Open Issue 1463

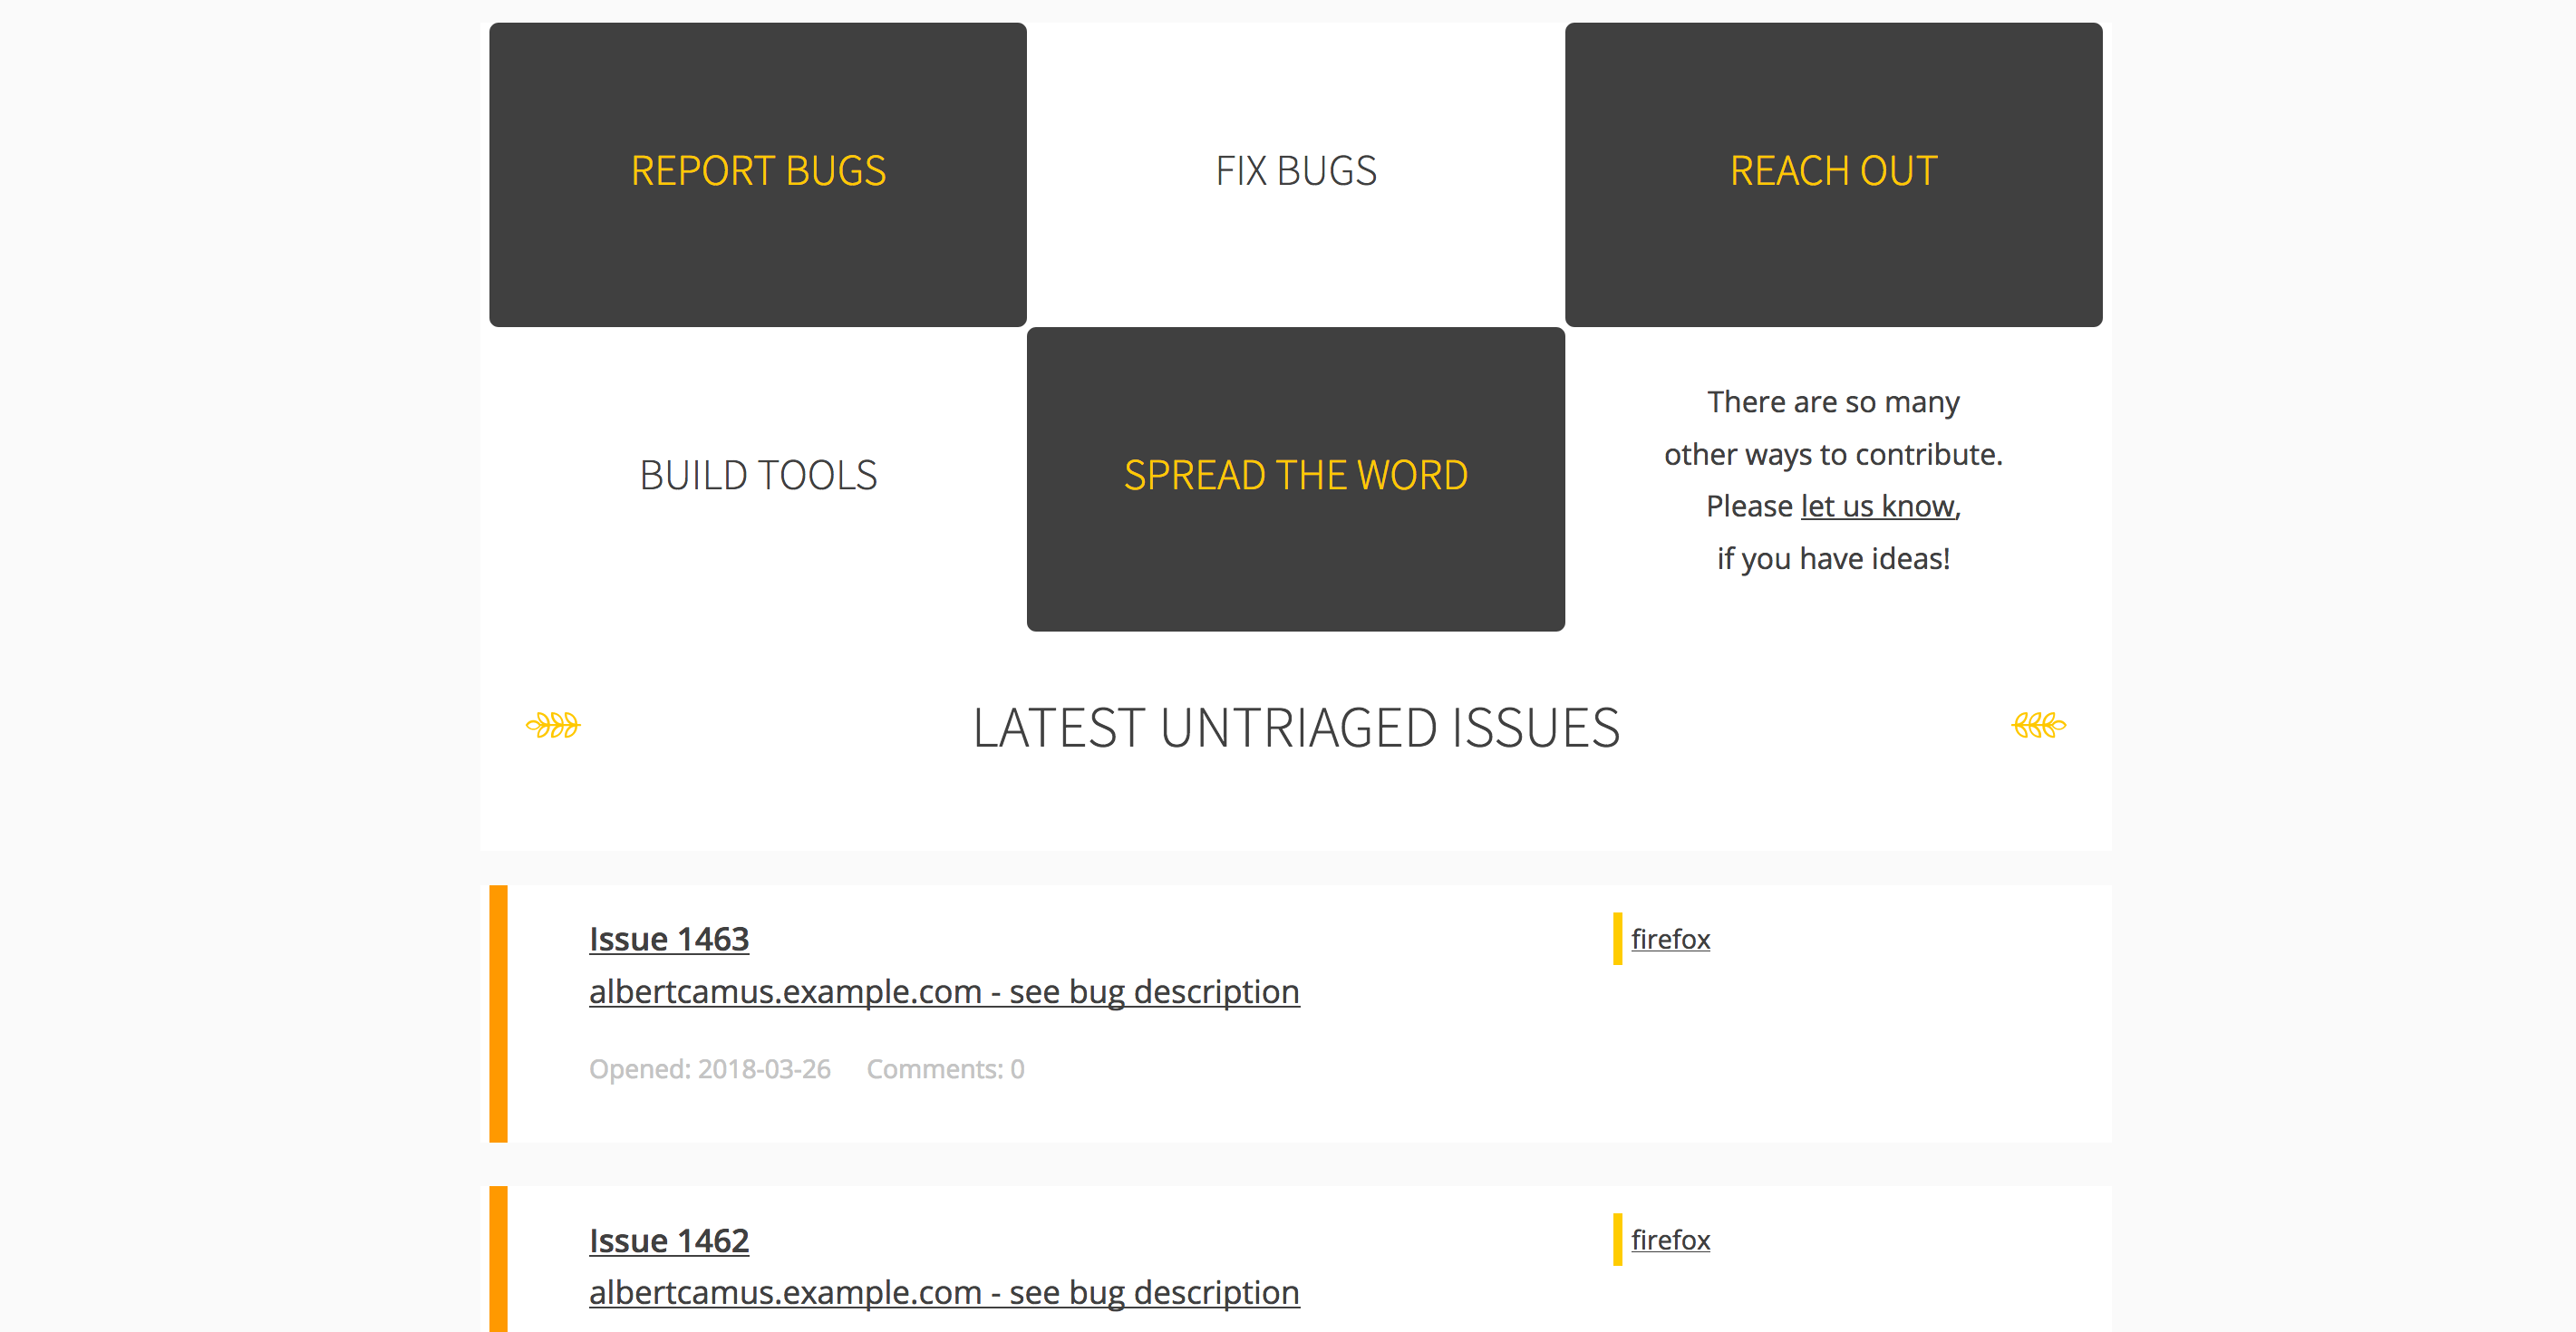[668, 939]
